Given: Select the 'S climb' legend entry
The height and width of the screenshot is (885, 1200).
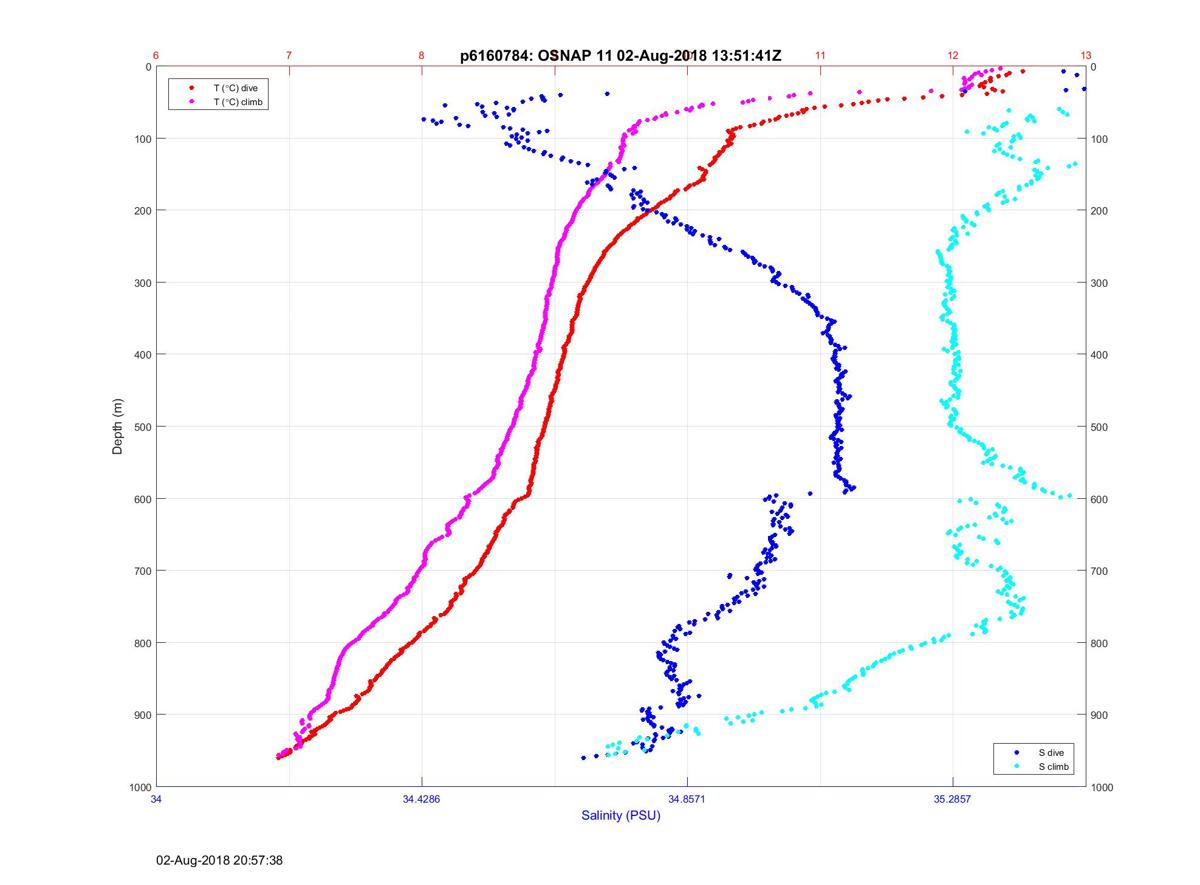Looking at the screenshot, I should point(1053,766).
